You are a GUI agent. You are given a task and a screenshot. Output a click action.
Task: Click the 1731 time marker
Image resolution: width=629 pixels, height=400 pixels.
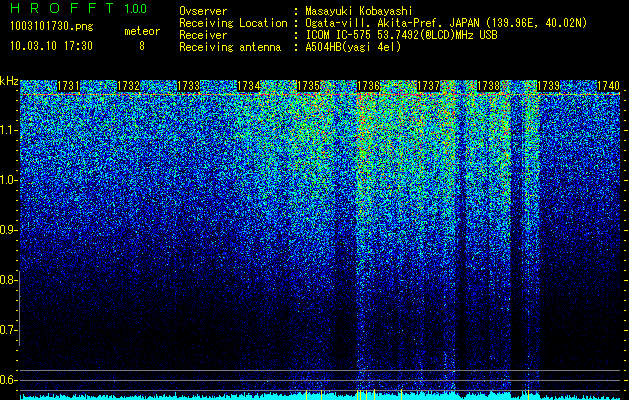(x=68, y=86)
